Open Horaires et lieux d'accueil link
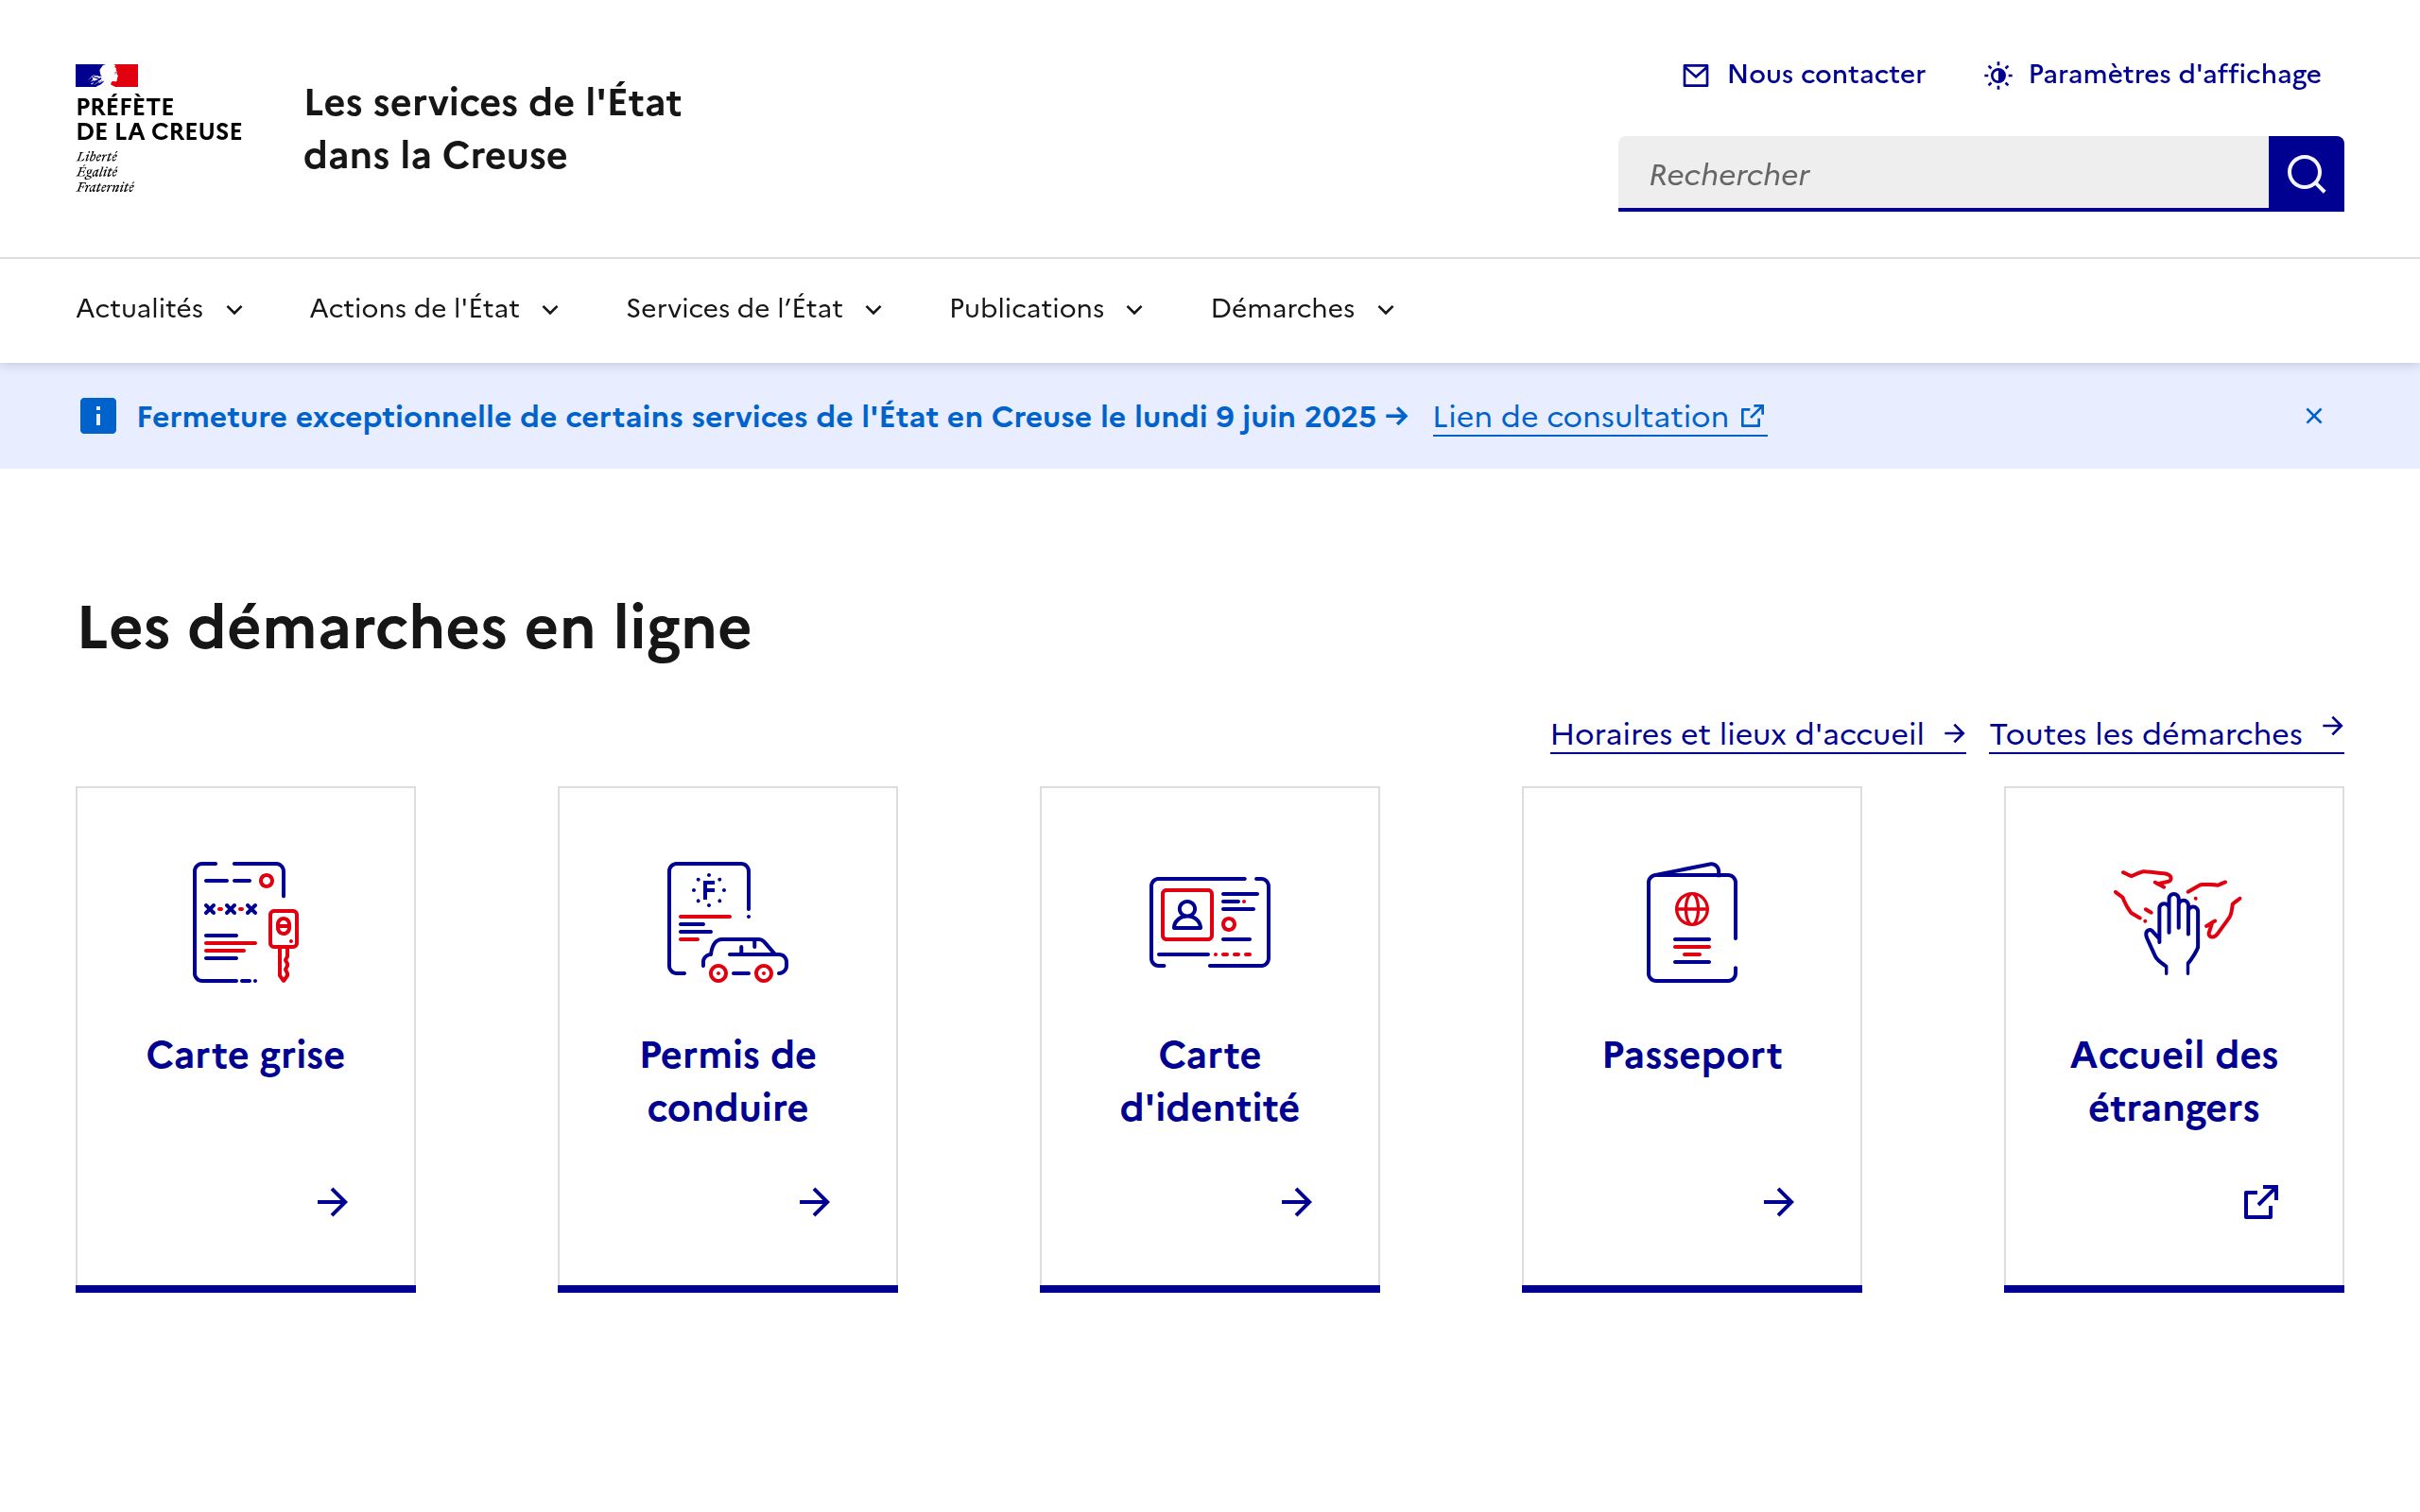 [x=1757, y=734]
